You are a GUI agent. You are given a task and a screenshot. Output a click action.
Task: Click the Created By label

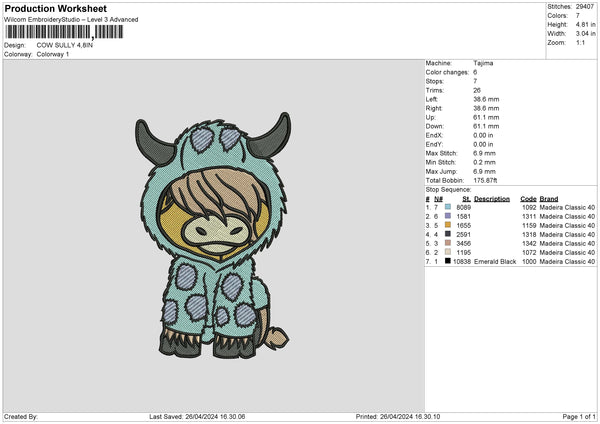(21, 416)
